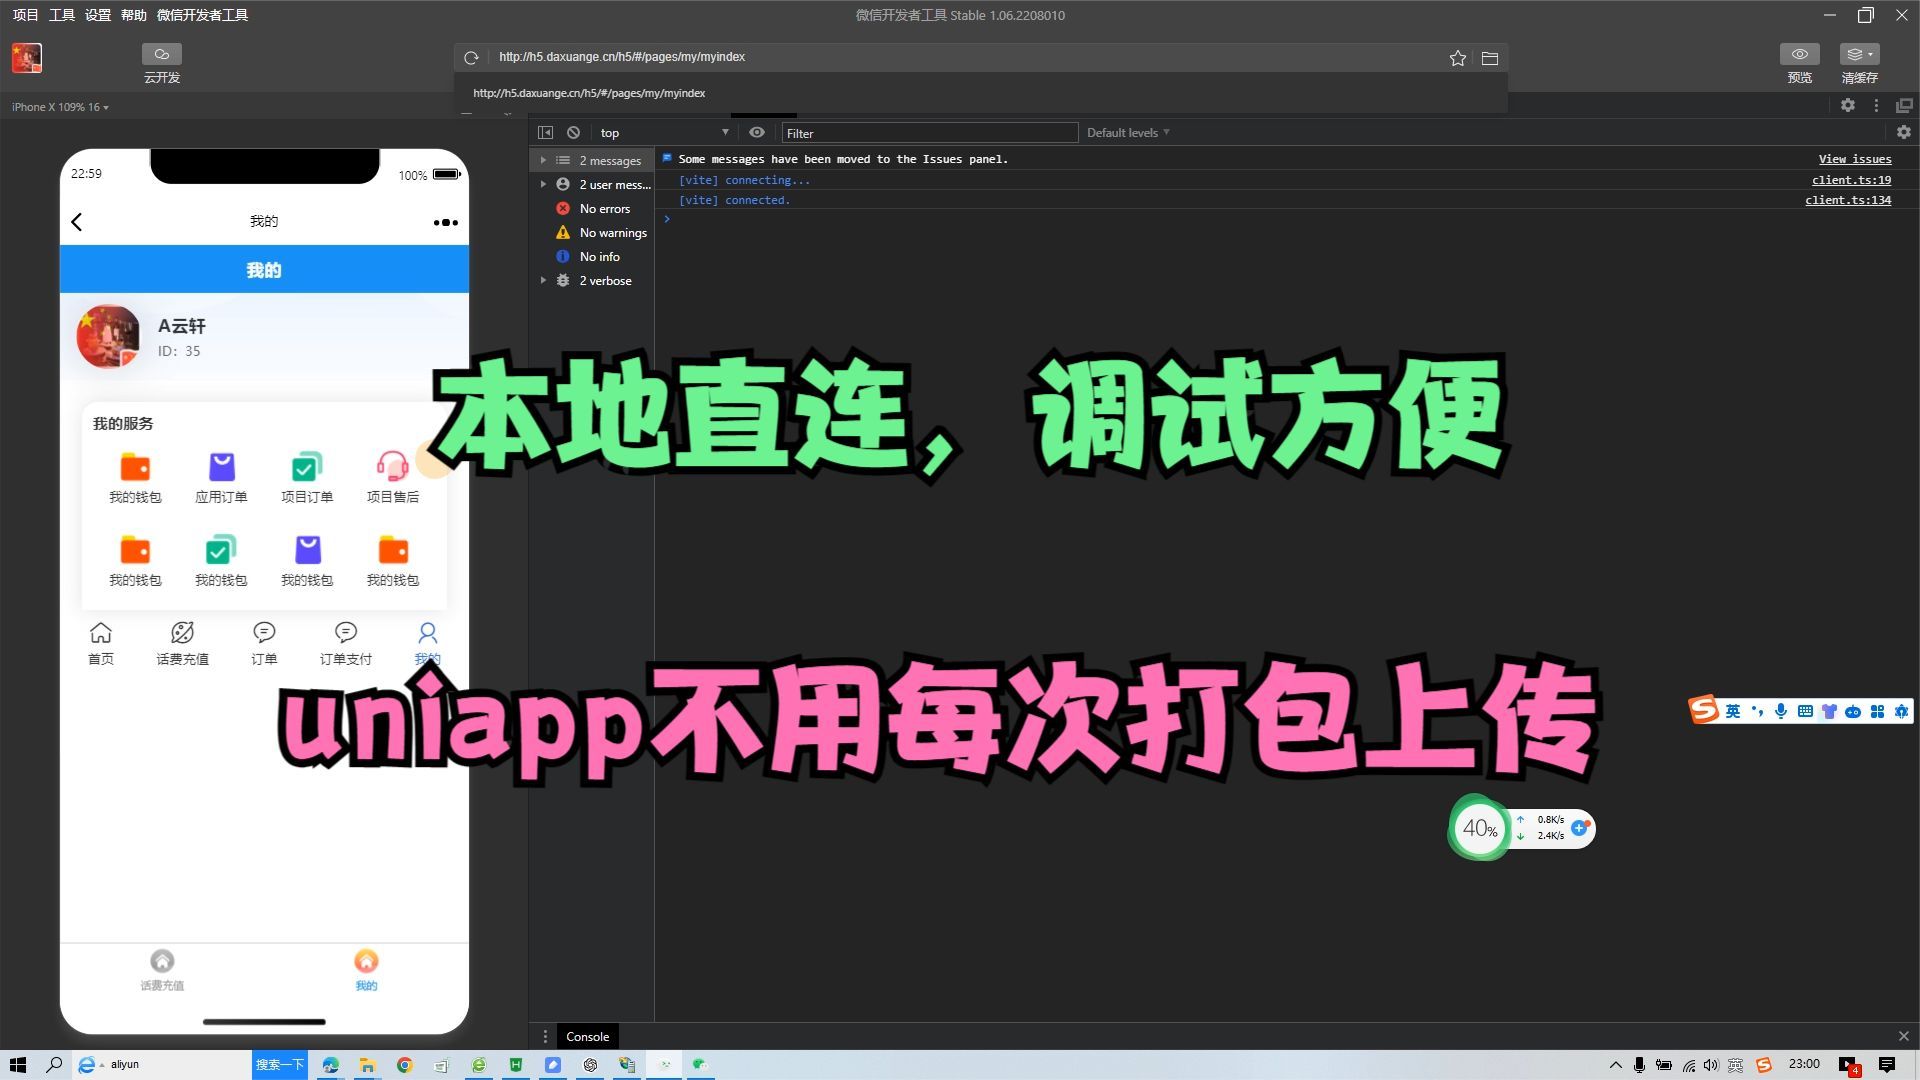
Task: Open the three-dot menu in phone header
Action: pos(445,222)
